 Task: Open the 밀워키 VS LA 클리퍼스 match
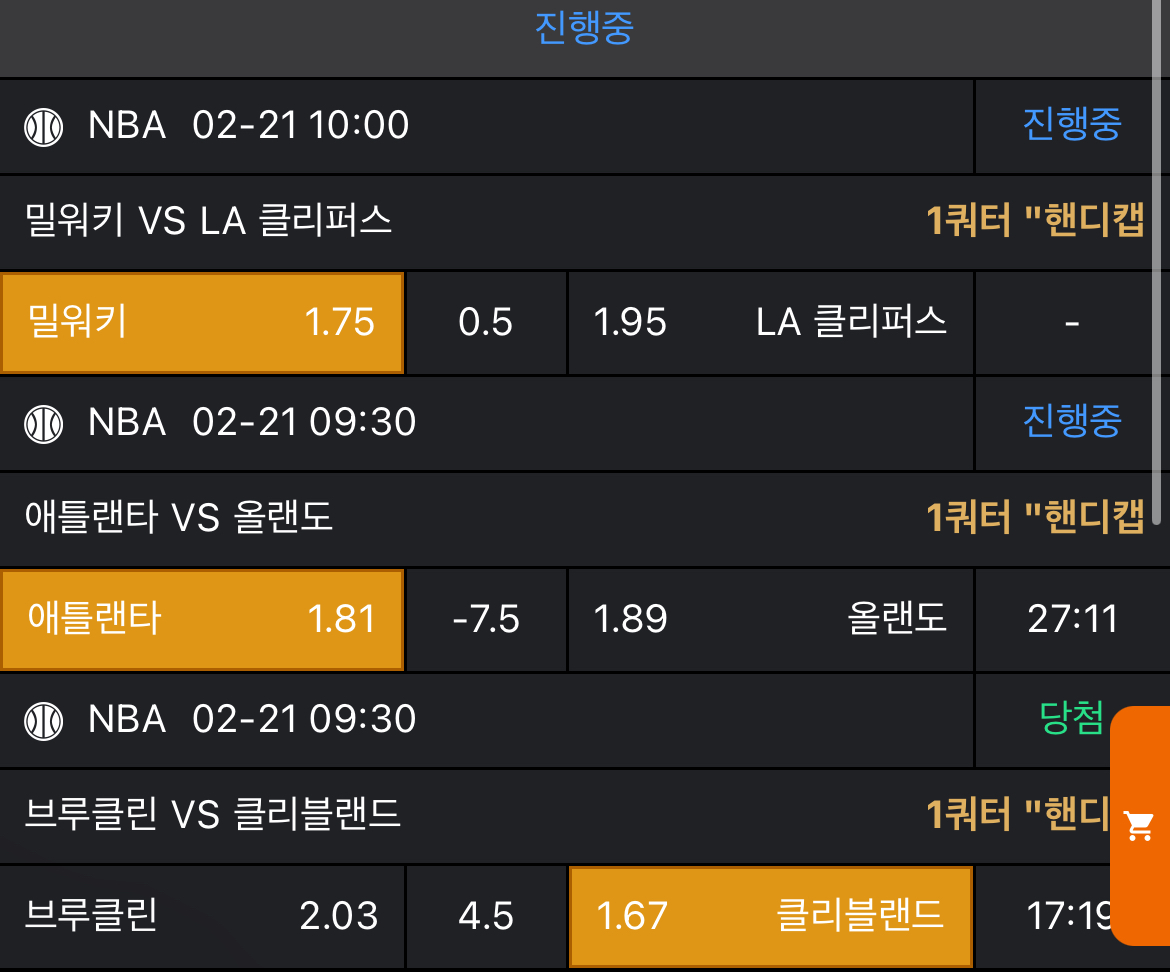tap(208, 221)
